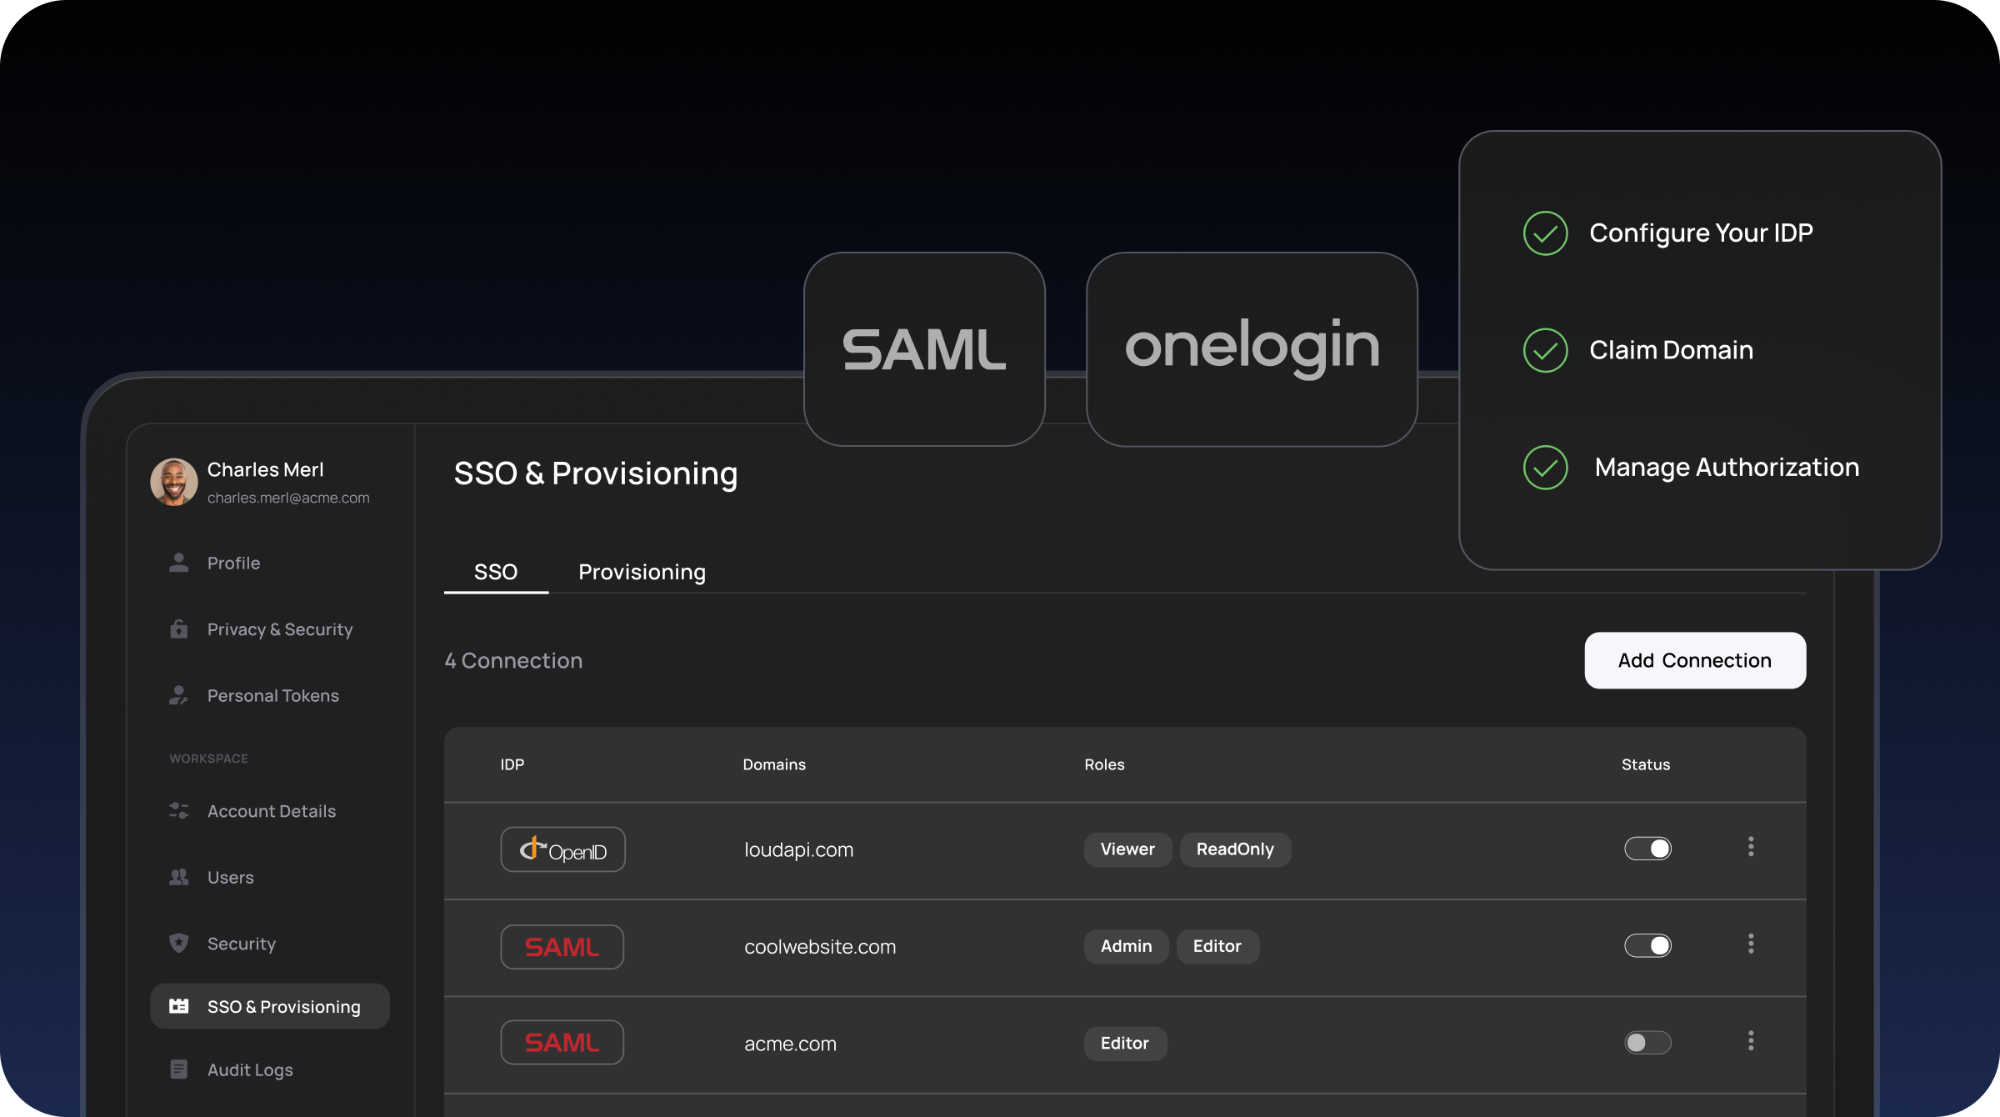Click the large SAML card

pos(924,349)
